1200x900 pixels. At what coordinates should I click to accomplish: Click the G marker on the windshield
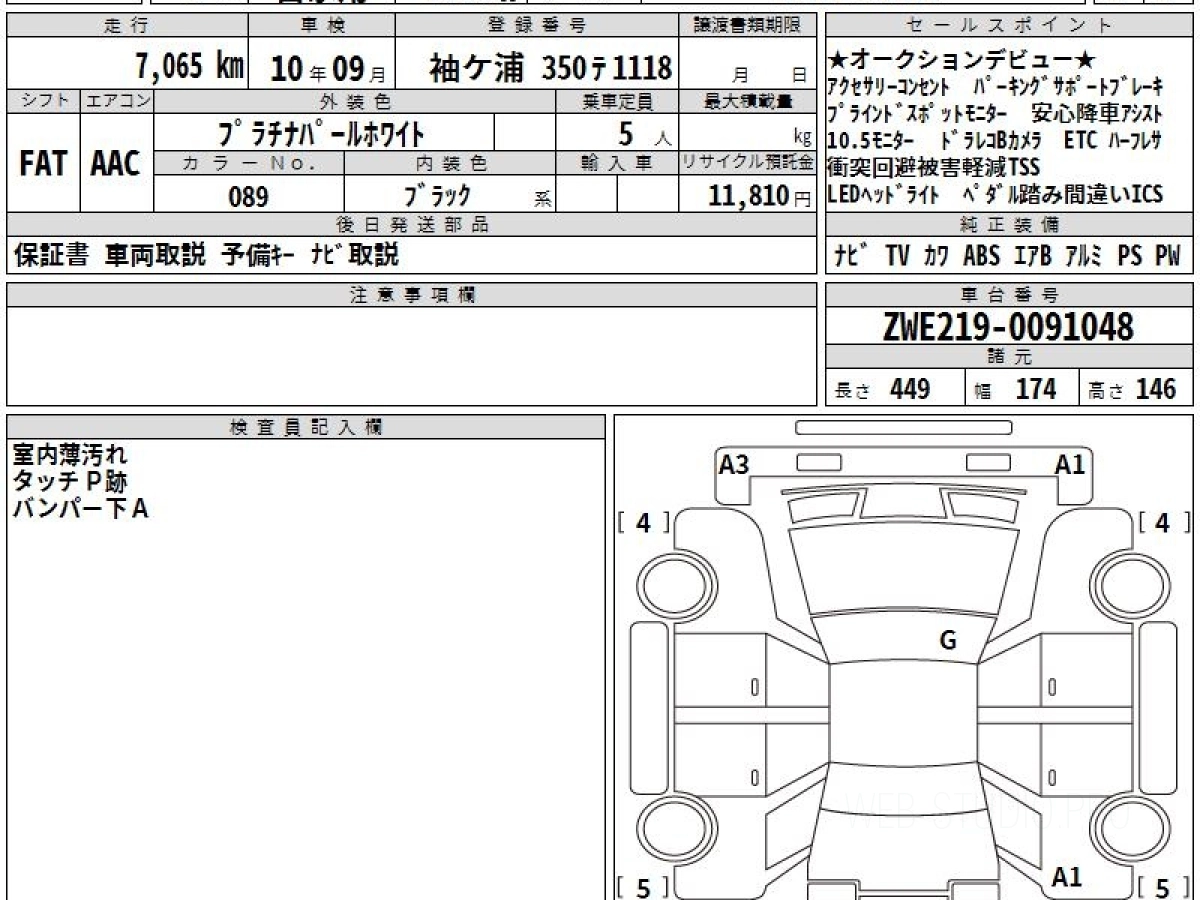click(x=948, y=641)
